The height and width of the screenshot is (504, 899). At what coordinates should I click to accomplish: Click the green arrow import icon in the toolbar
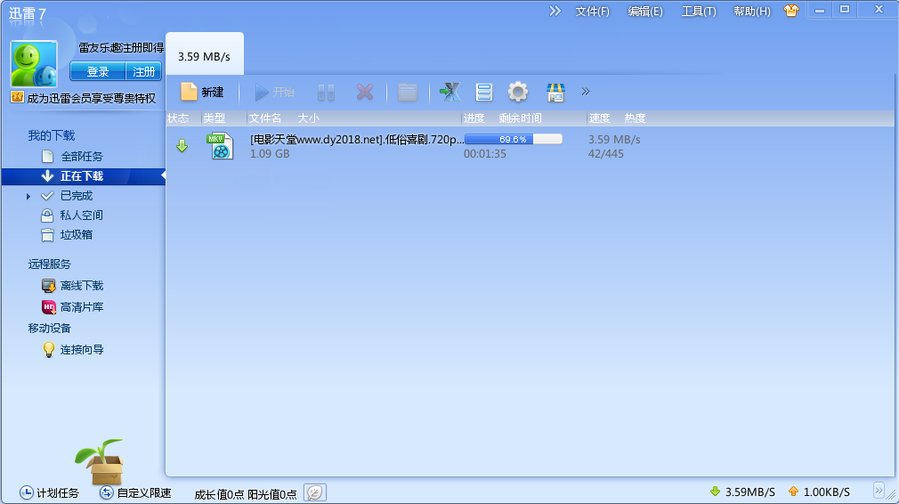[x=450, y=92]
